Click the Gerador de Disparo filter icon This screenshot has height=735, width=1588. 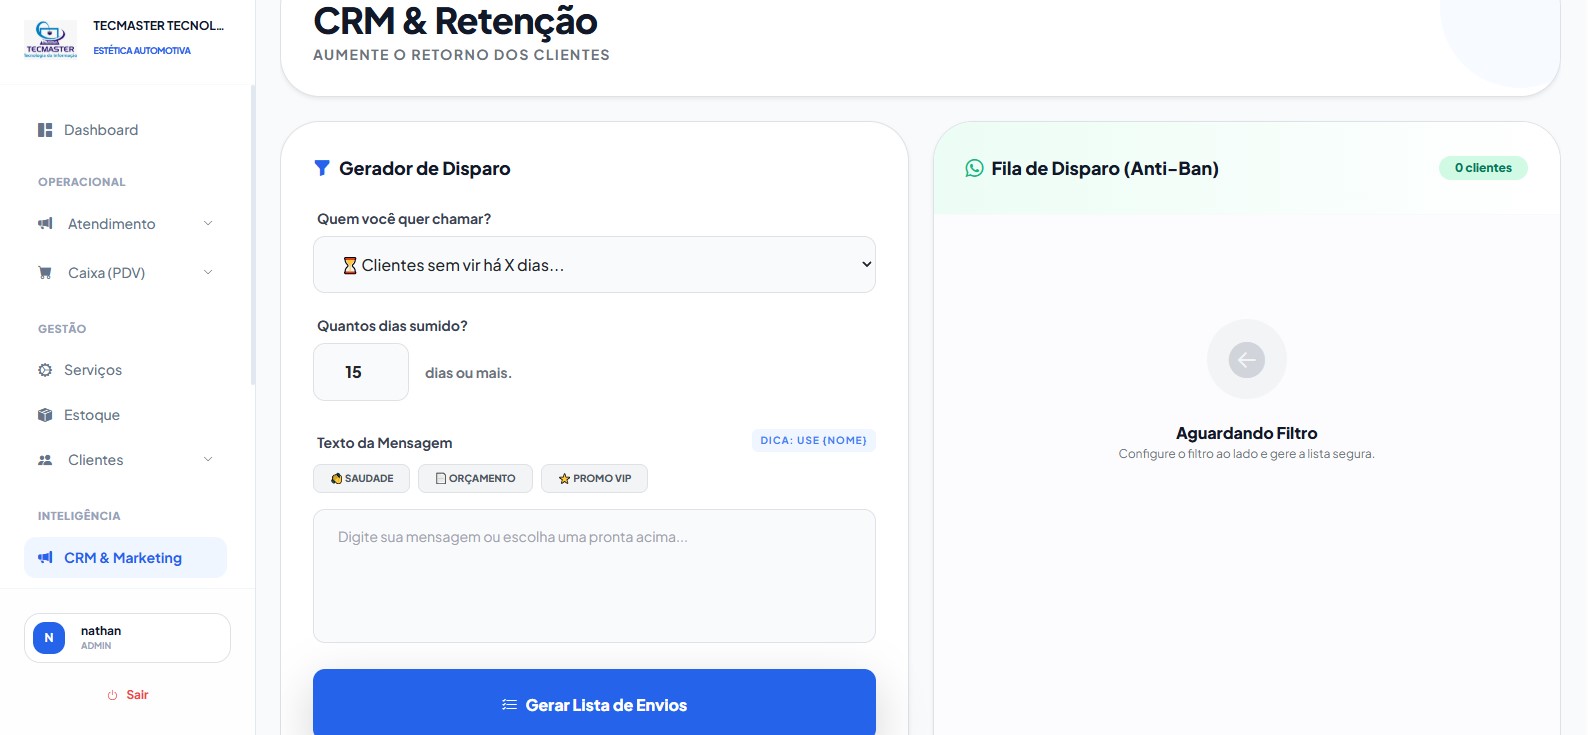pyautogui.click(x=322, y=168)
